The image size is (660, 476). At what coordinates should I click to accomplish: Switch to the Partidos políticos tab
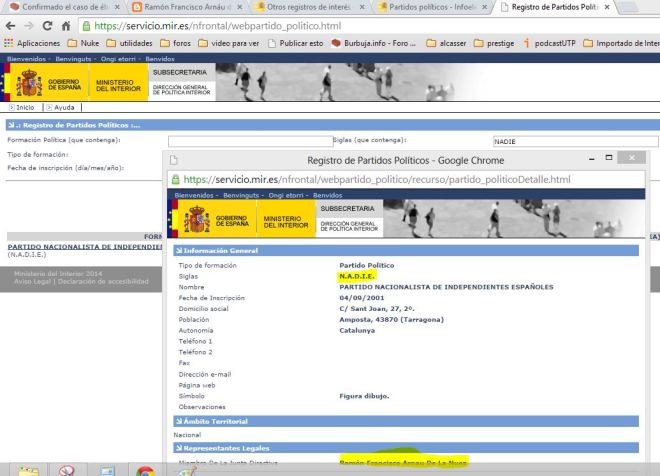tap(433, 7)
